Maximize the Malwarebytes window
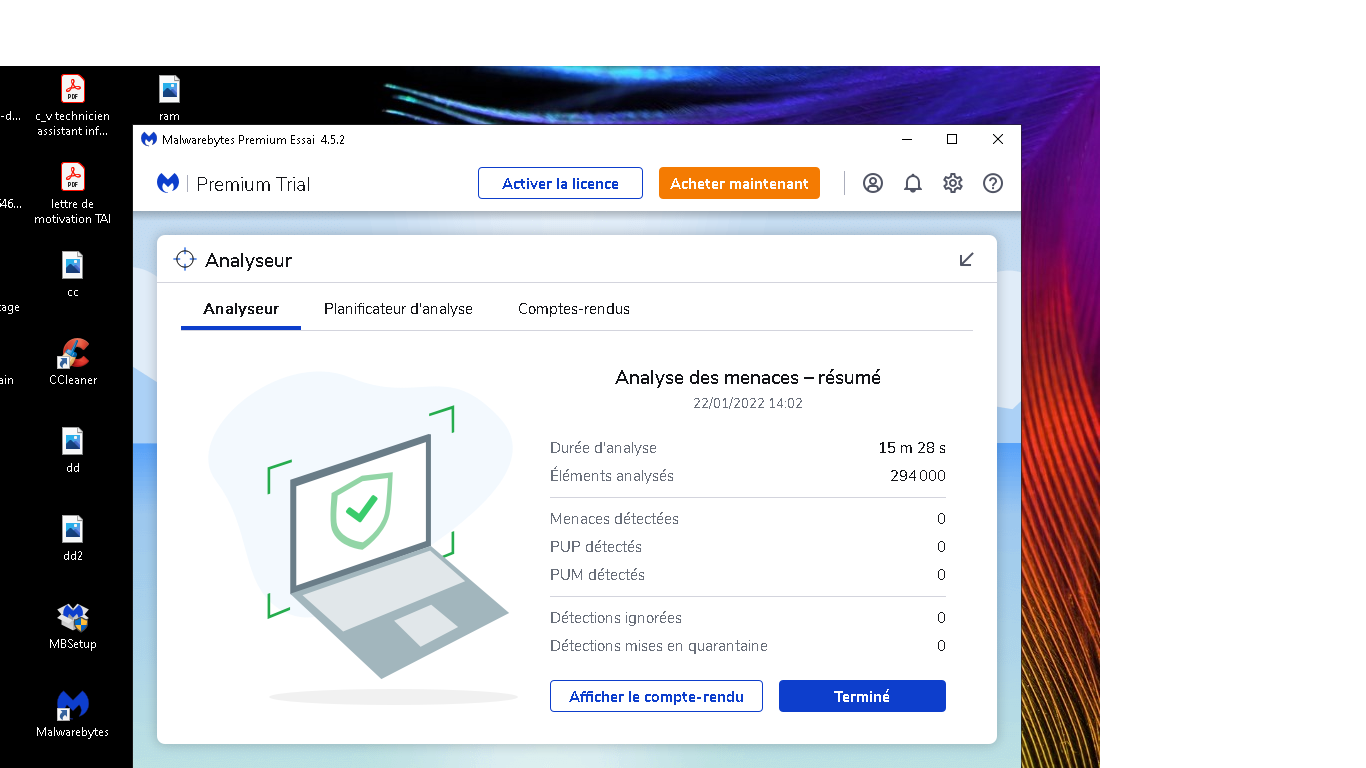 (952, 139)
